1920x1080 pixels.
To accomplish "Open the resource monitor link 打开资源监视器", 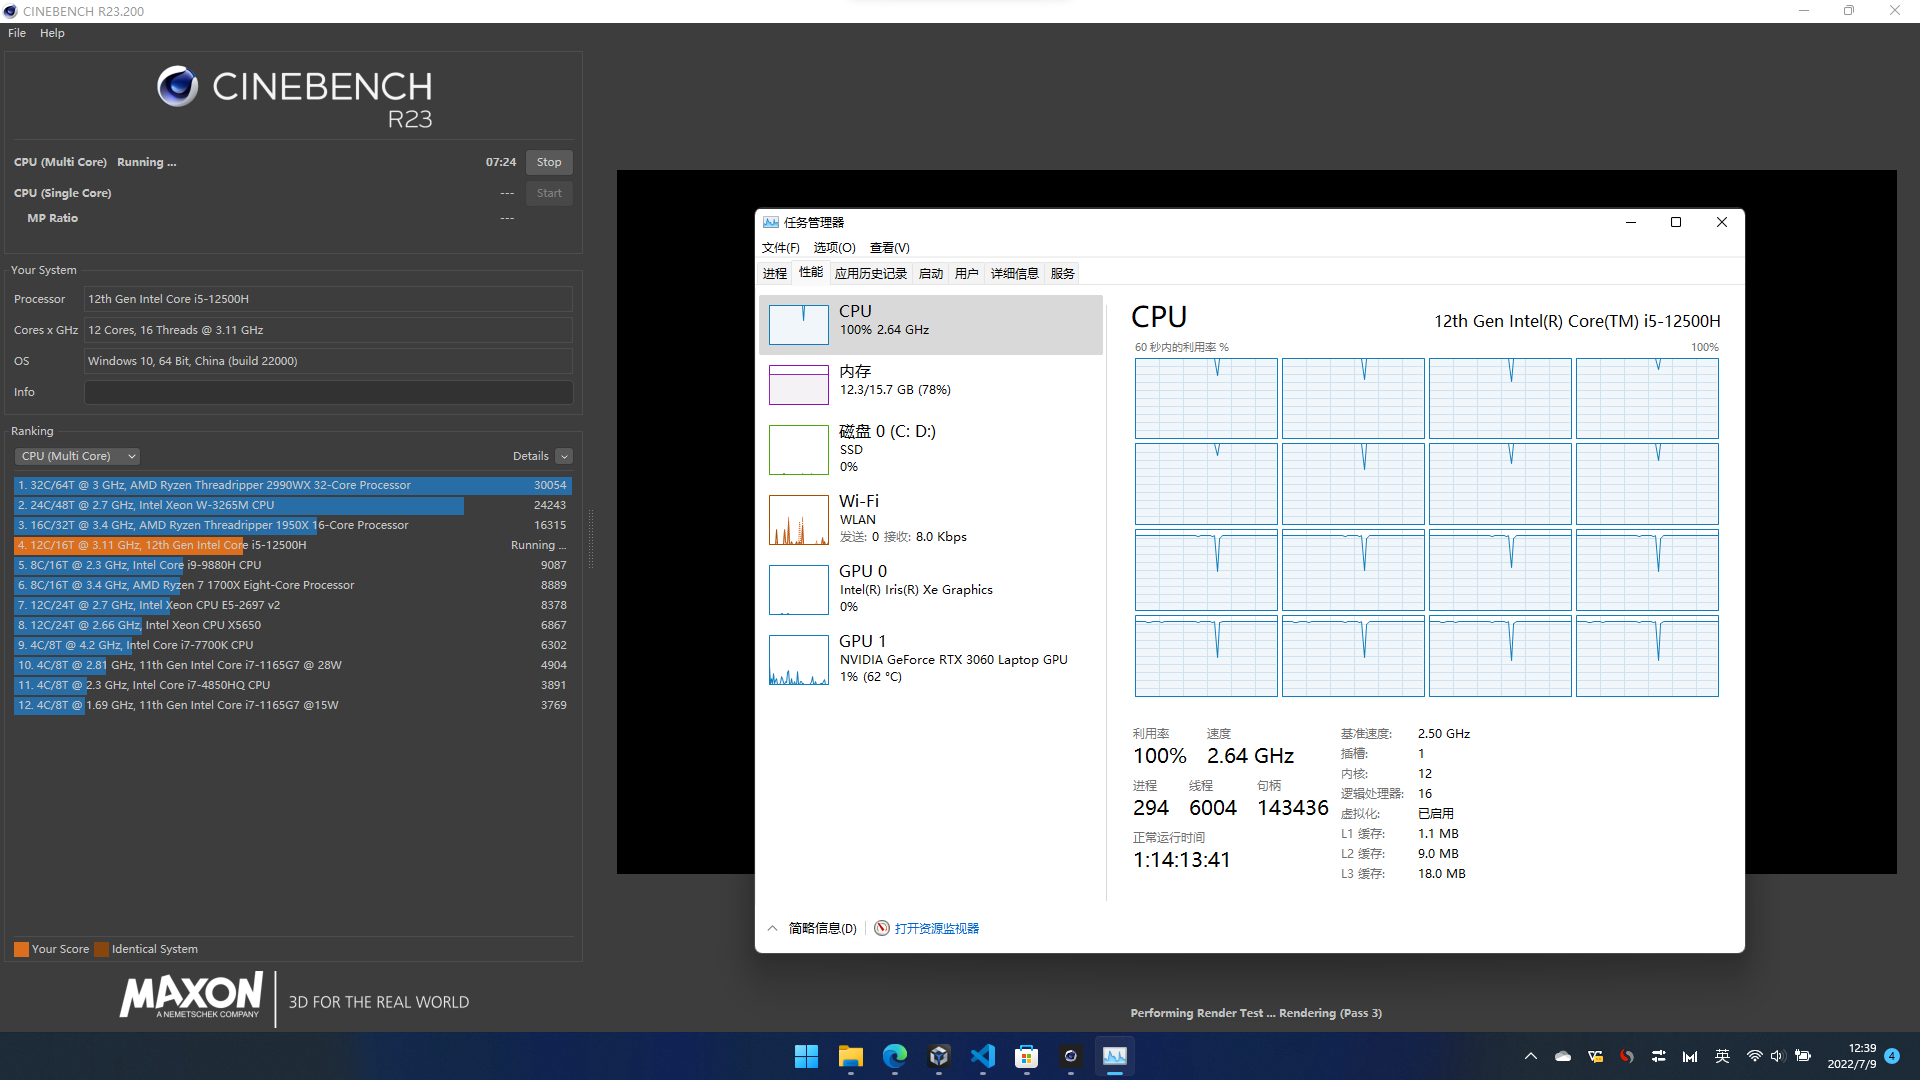I will coord(936,928).
